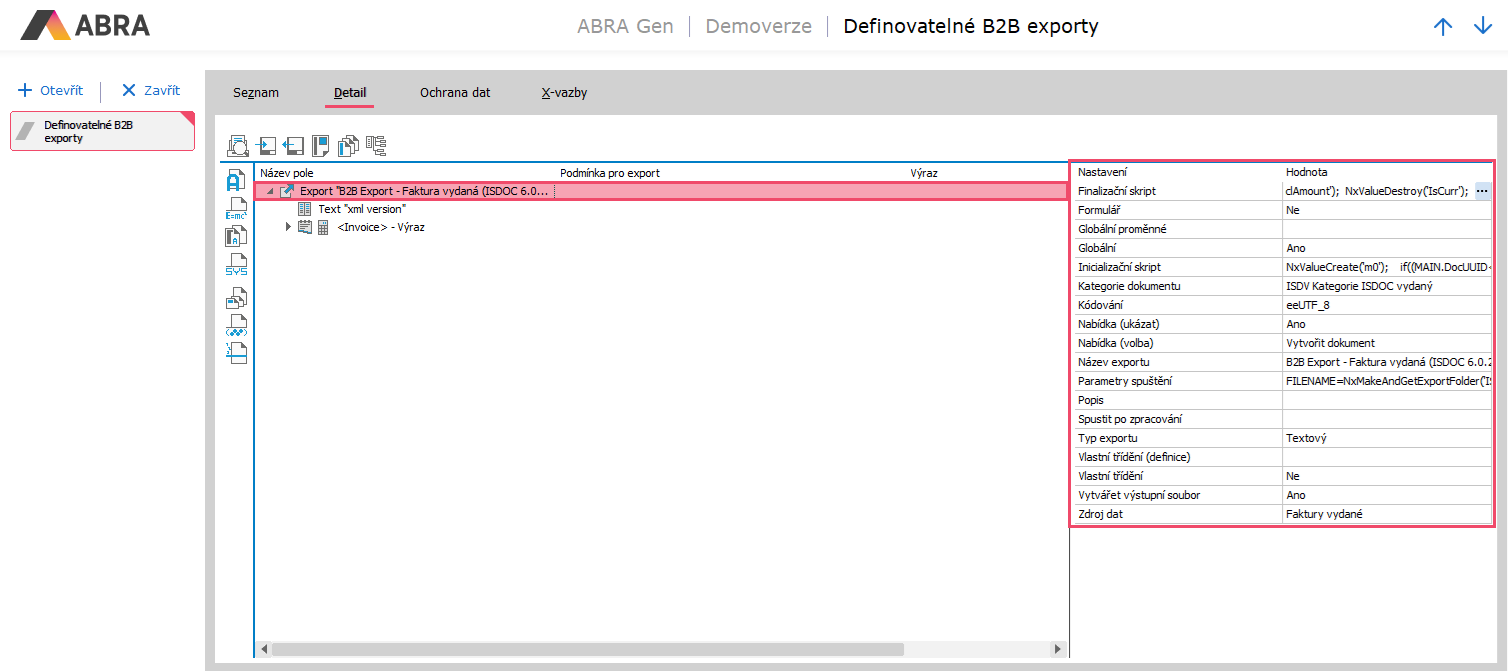Click the blue down arrow in header
1508x671 pixels.
click(x=1482, y=27)
